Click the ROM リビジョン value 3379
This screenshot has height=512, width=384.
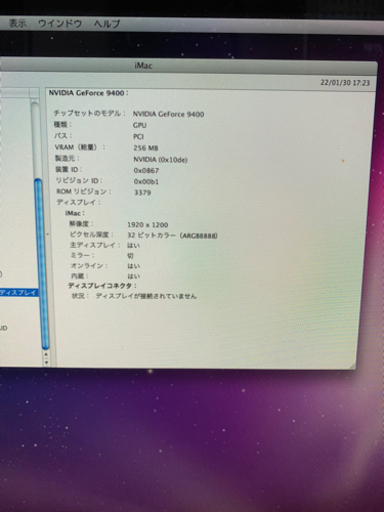pyautogui.click(x=143, y=192)
